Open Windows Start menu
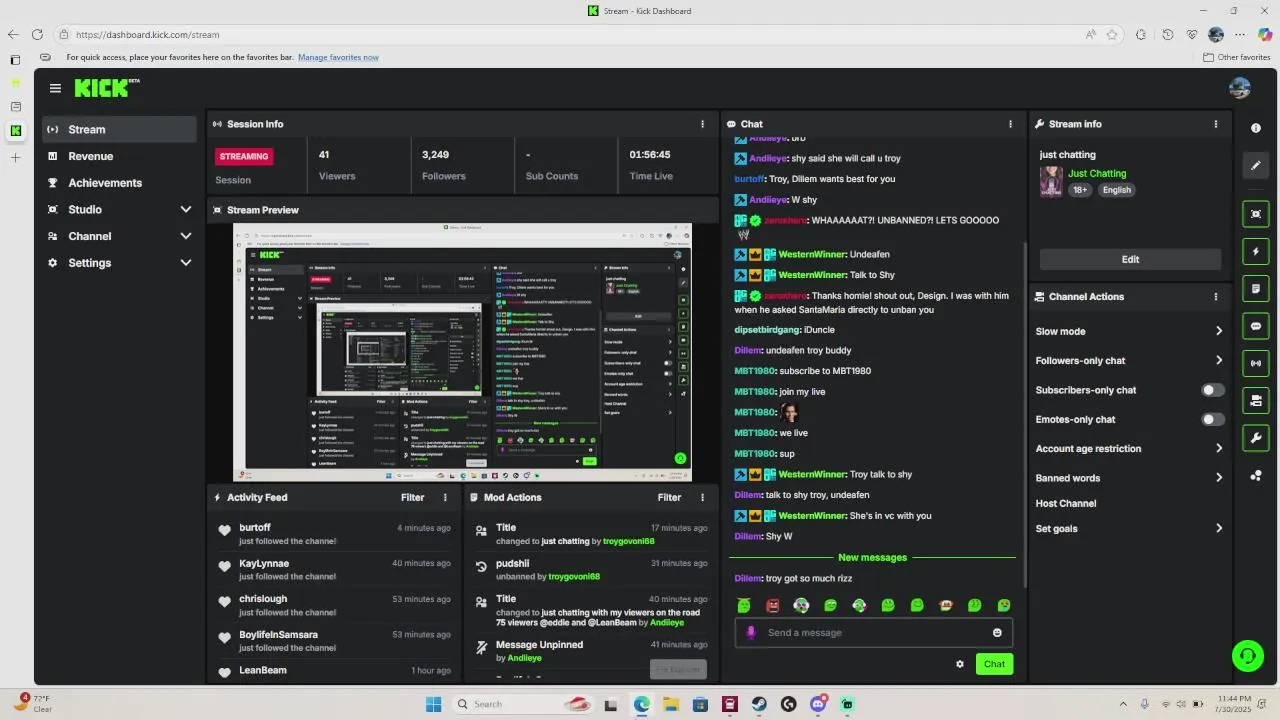 [x=433, y=704]
